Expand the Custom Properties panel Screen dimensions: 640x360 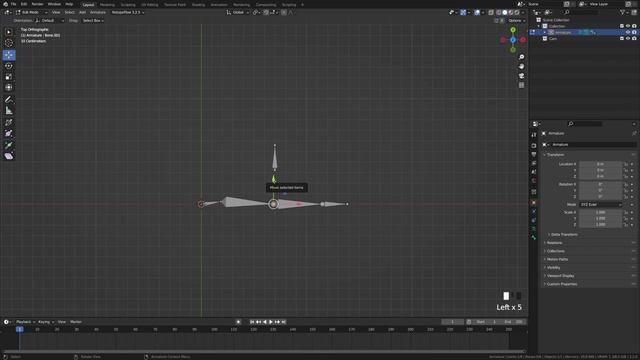(561, 284)
